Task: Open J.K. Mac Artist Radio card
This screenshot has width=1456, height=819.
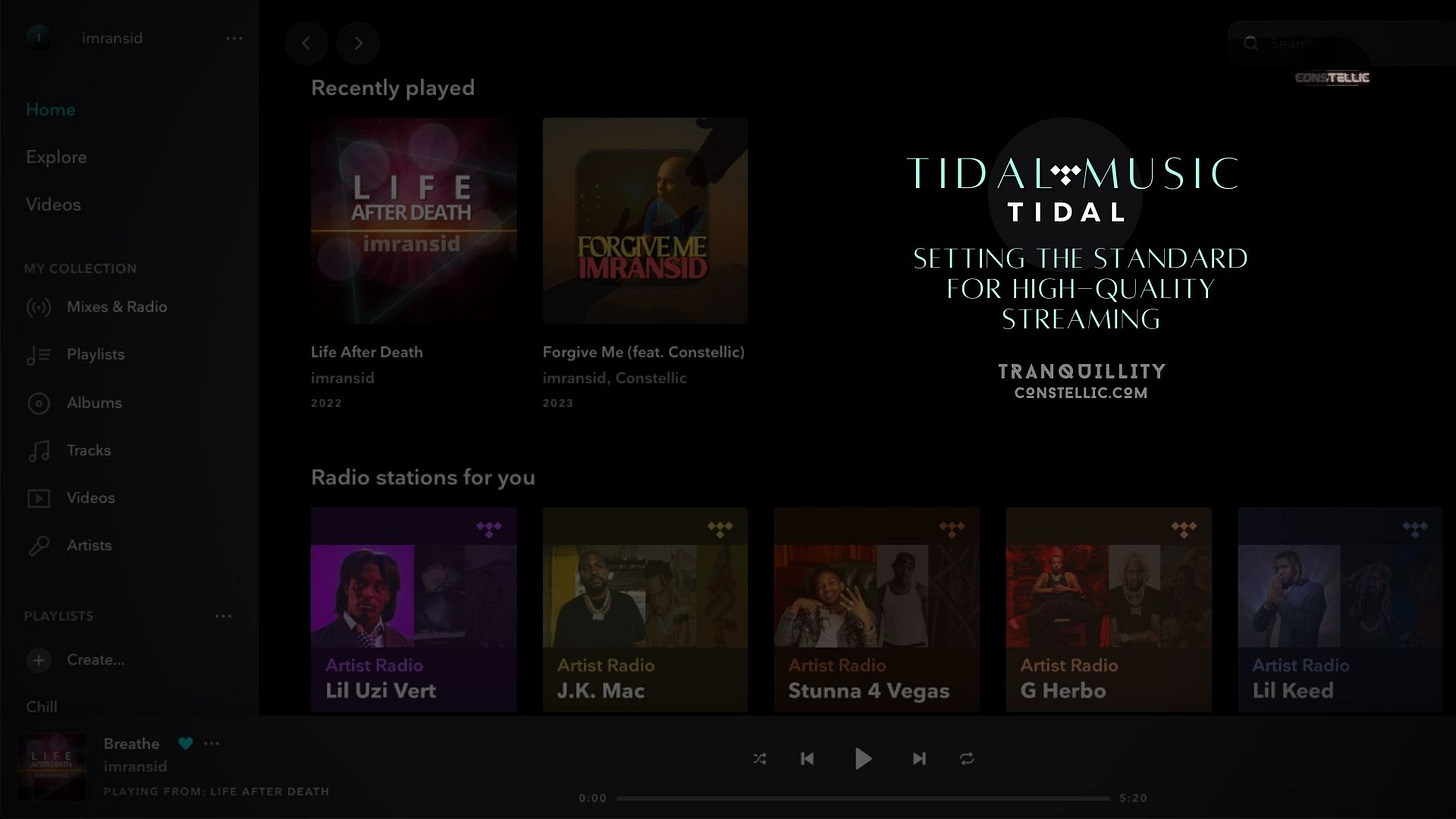Action: 645,610
